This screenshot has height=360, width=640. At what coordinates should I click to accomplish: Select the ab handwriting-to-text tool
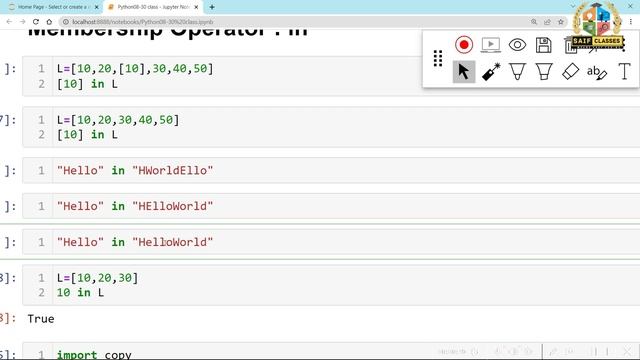[597, 72]
